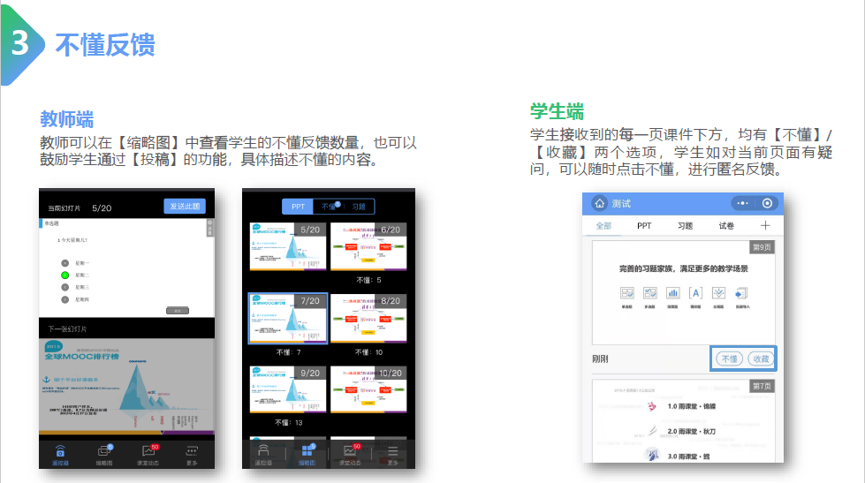865x483 pixels.
Task: Switch to 不懂 segment in thumbnail grid screen
Action: tap(328, 206)
